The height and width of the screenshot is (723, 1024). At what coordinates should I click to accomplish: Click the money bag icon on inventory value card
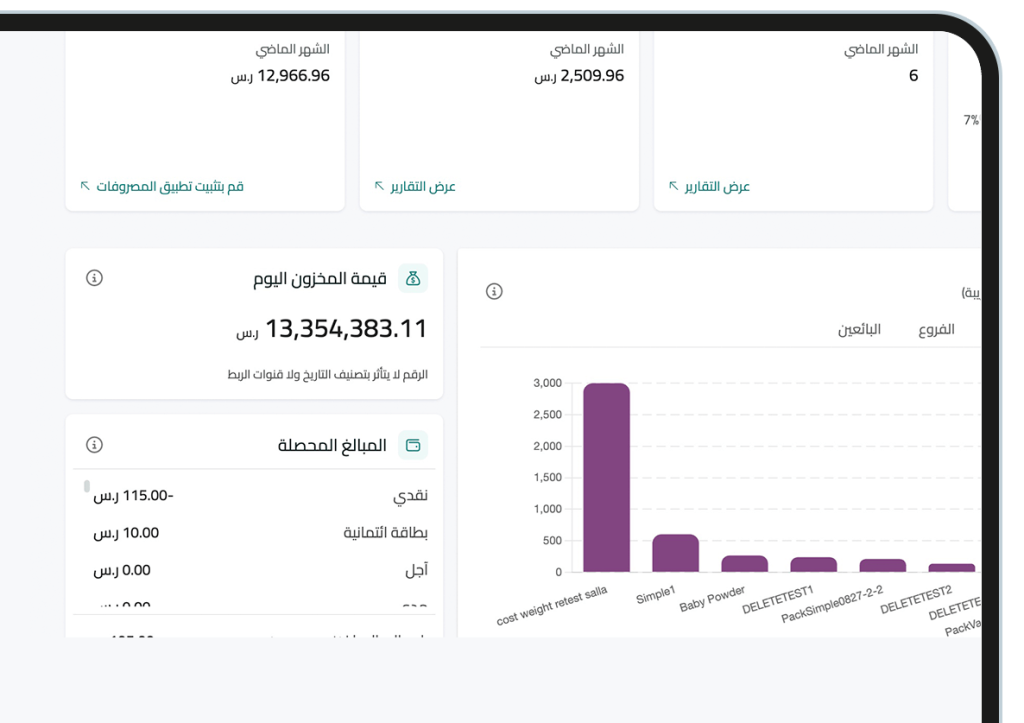coord(413,279)
